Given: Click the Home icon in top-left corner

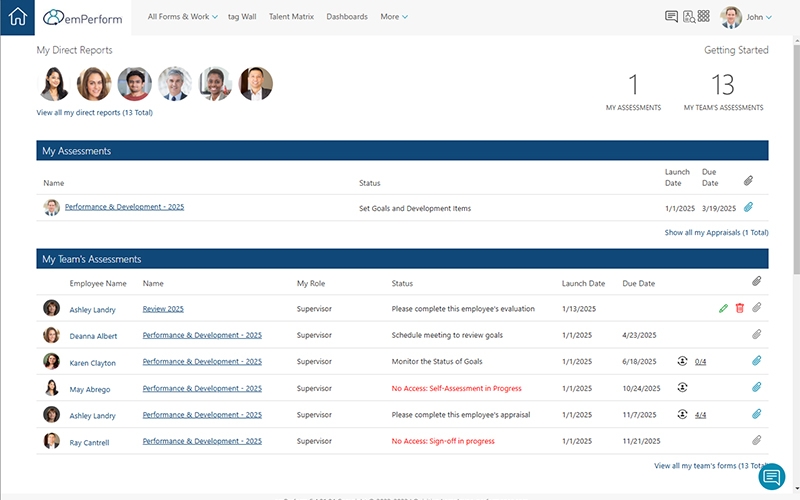Looking at the screenshot, I should (x=18, y=17).
